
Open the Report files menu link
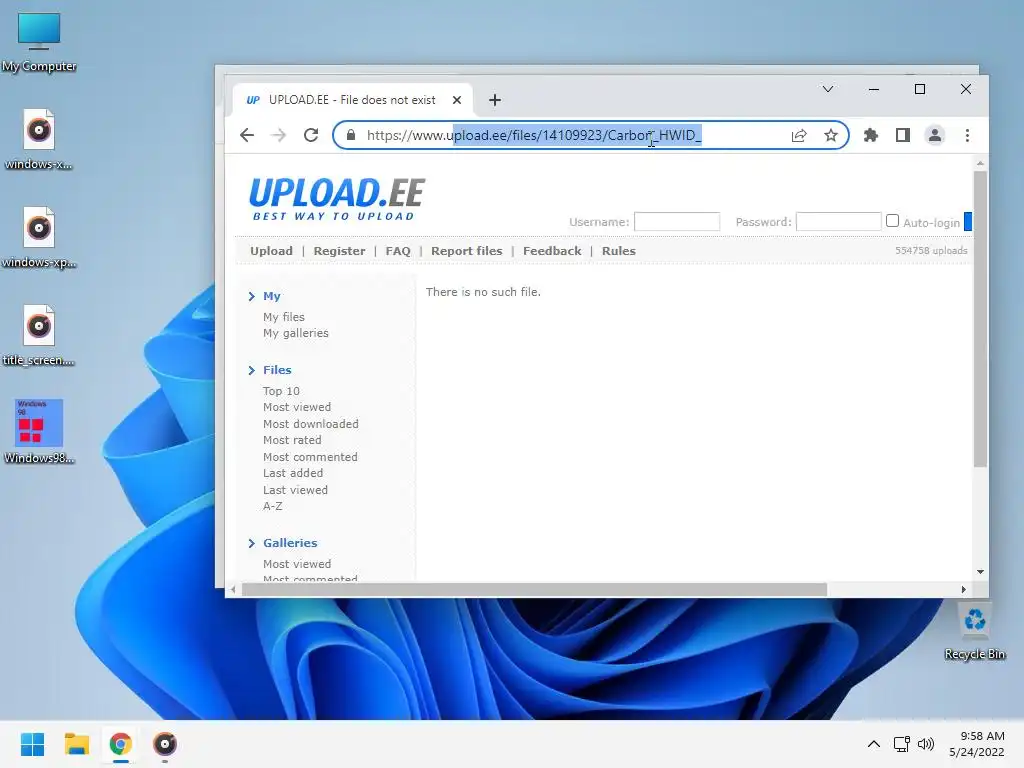[x=466, y=251]
